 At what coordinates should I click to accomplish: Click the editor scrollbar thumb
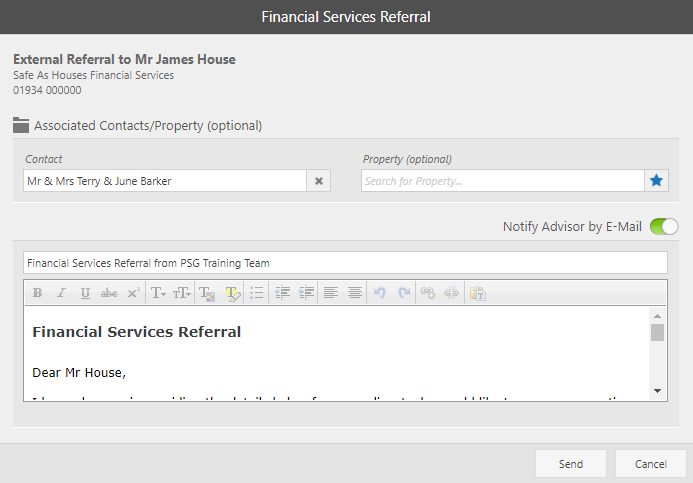[x=657, y=332]
